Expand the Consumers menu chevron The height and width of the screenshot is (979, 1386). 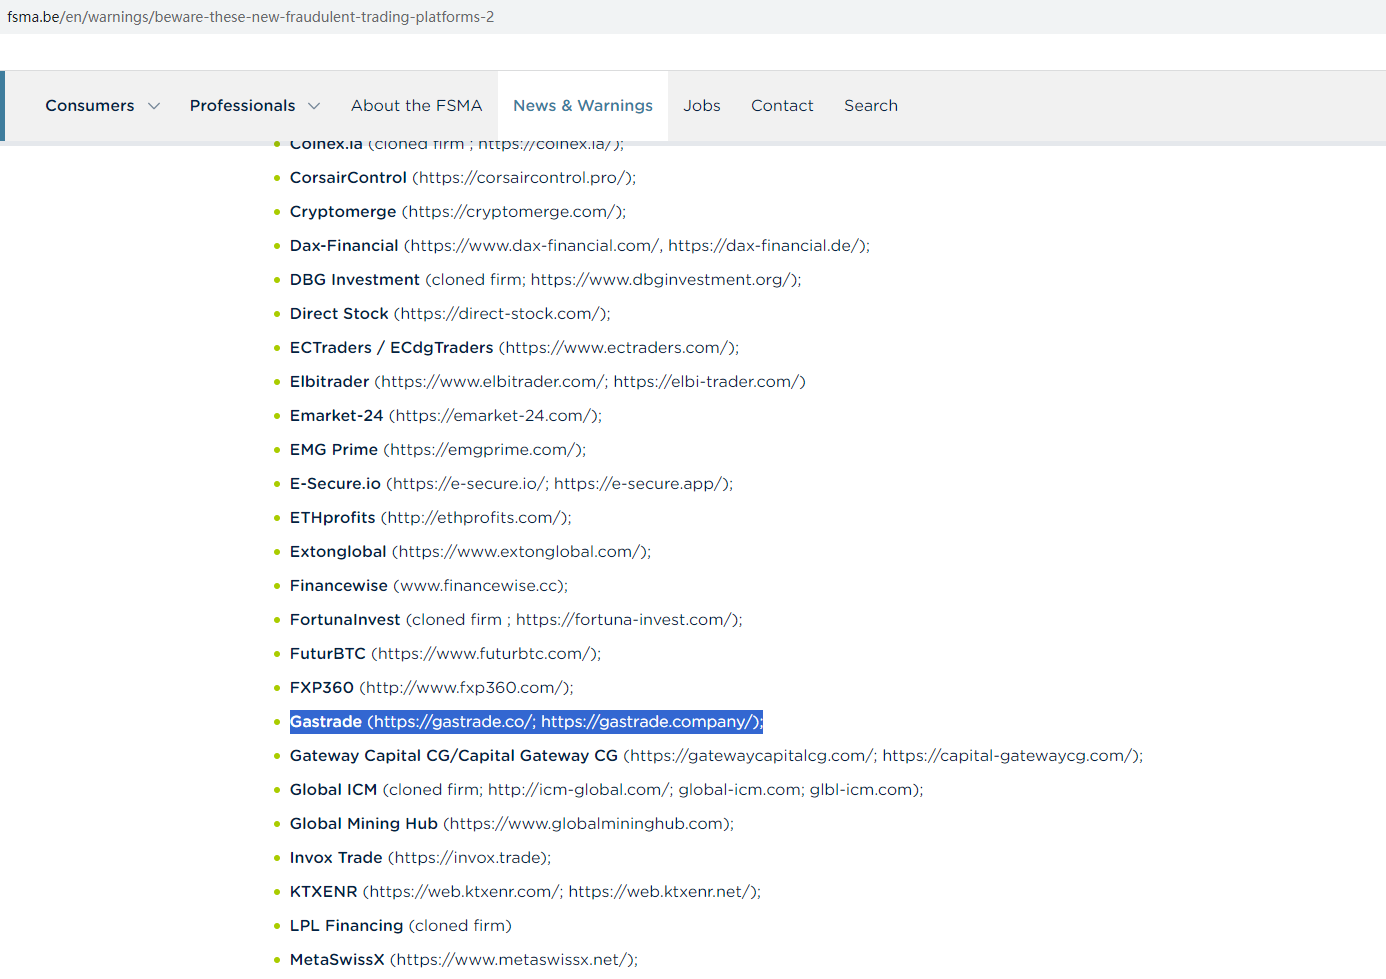[154, 106]
